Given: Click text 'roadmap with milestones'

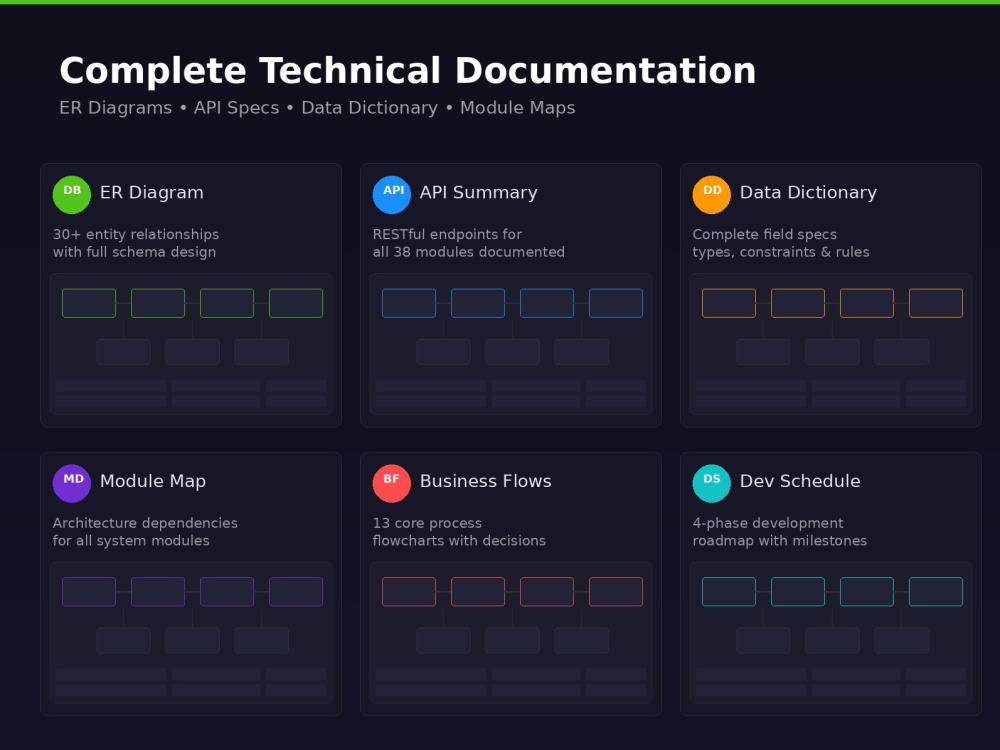Looking at the screenshot, I should tap(780, 541).
